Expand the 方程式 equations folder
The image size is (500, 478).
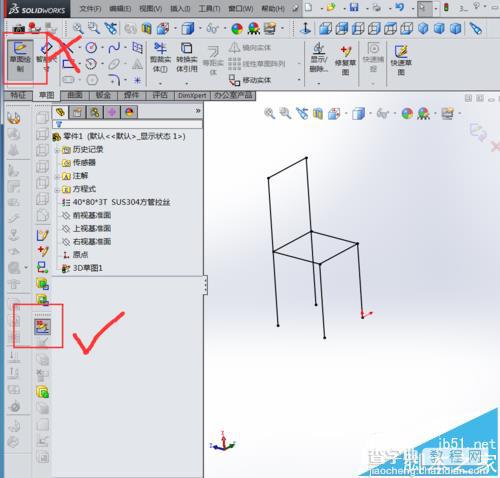click(57, 190)
